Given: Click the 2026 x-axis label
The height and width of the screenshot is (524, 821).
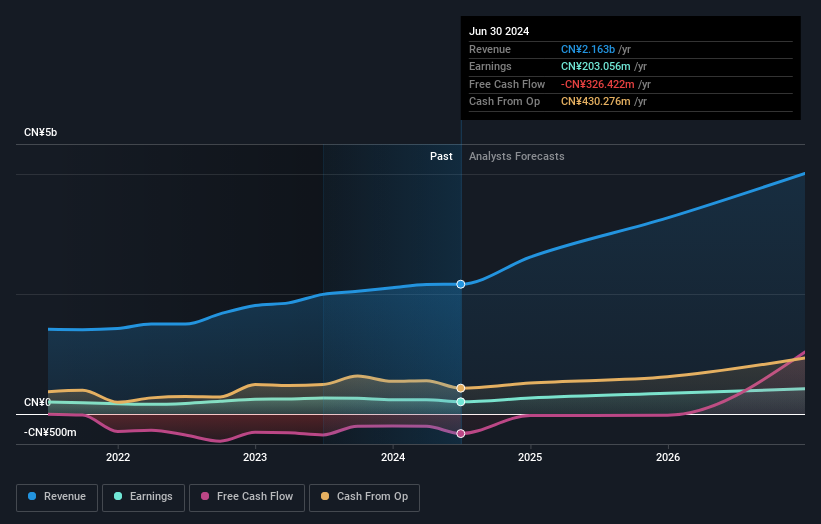Looking at the screenshot, I should [x=668, y=457].
